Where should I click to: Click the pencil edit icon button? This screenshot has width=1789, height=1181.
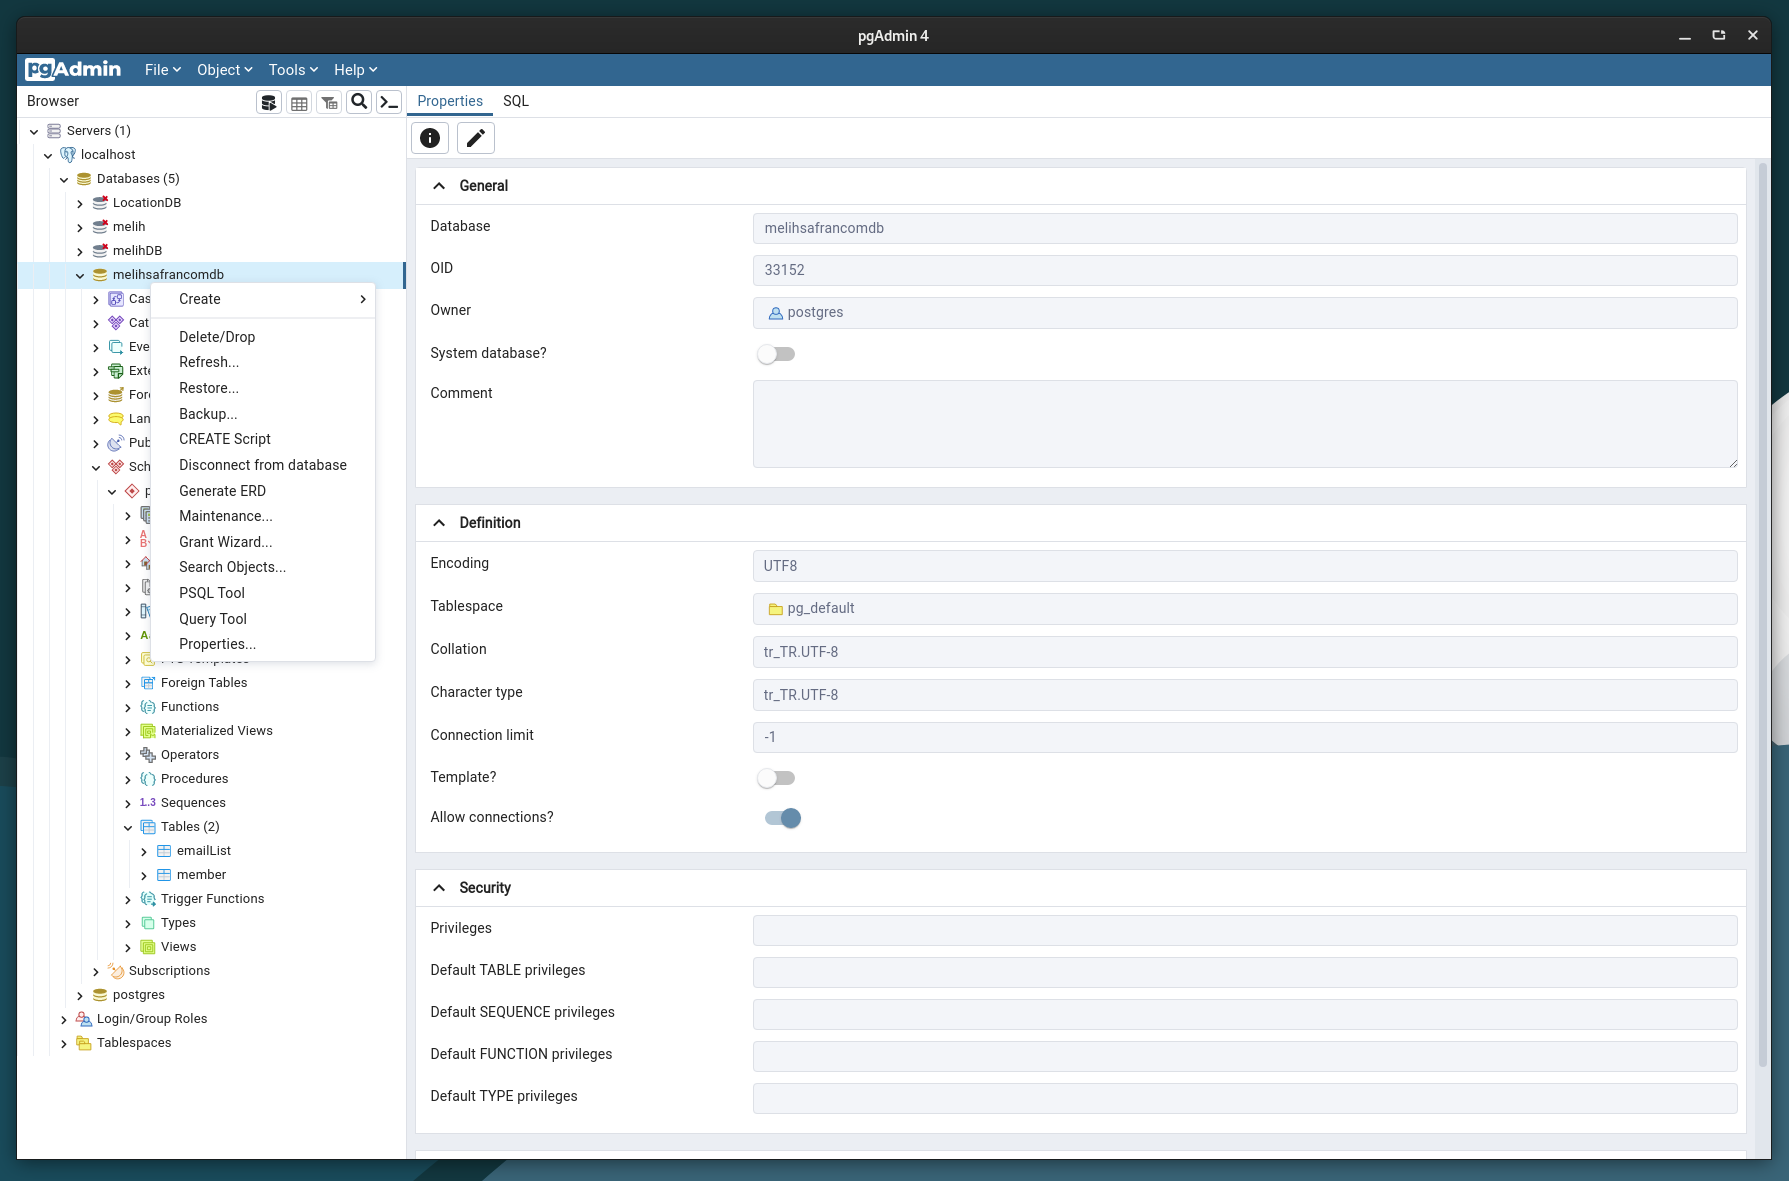476,138
